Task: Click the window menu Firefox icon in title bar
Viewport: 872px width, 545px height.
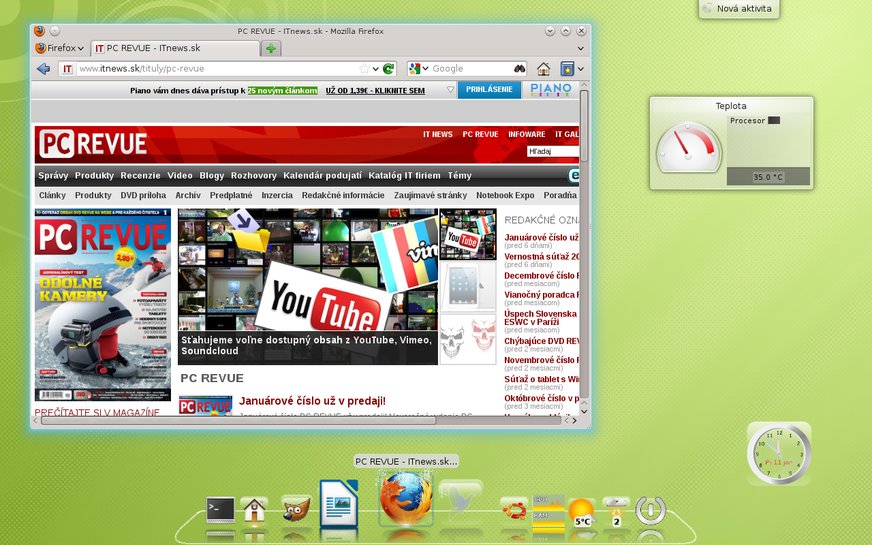Action: pos(39,31)
